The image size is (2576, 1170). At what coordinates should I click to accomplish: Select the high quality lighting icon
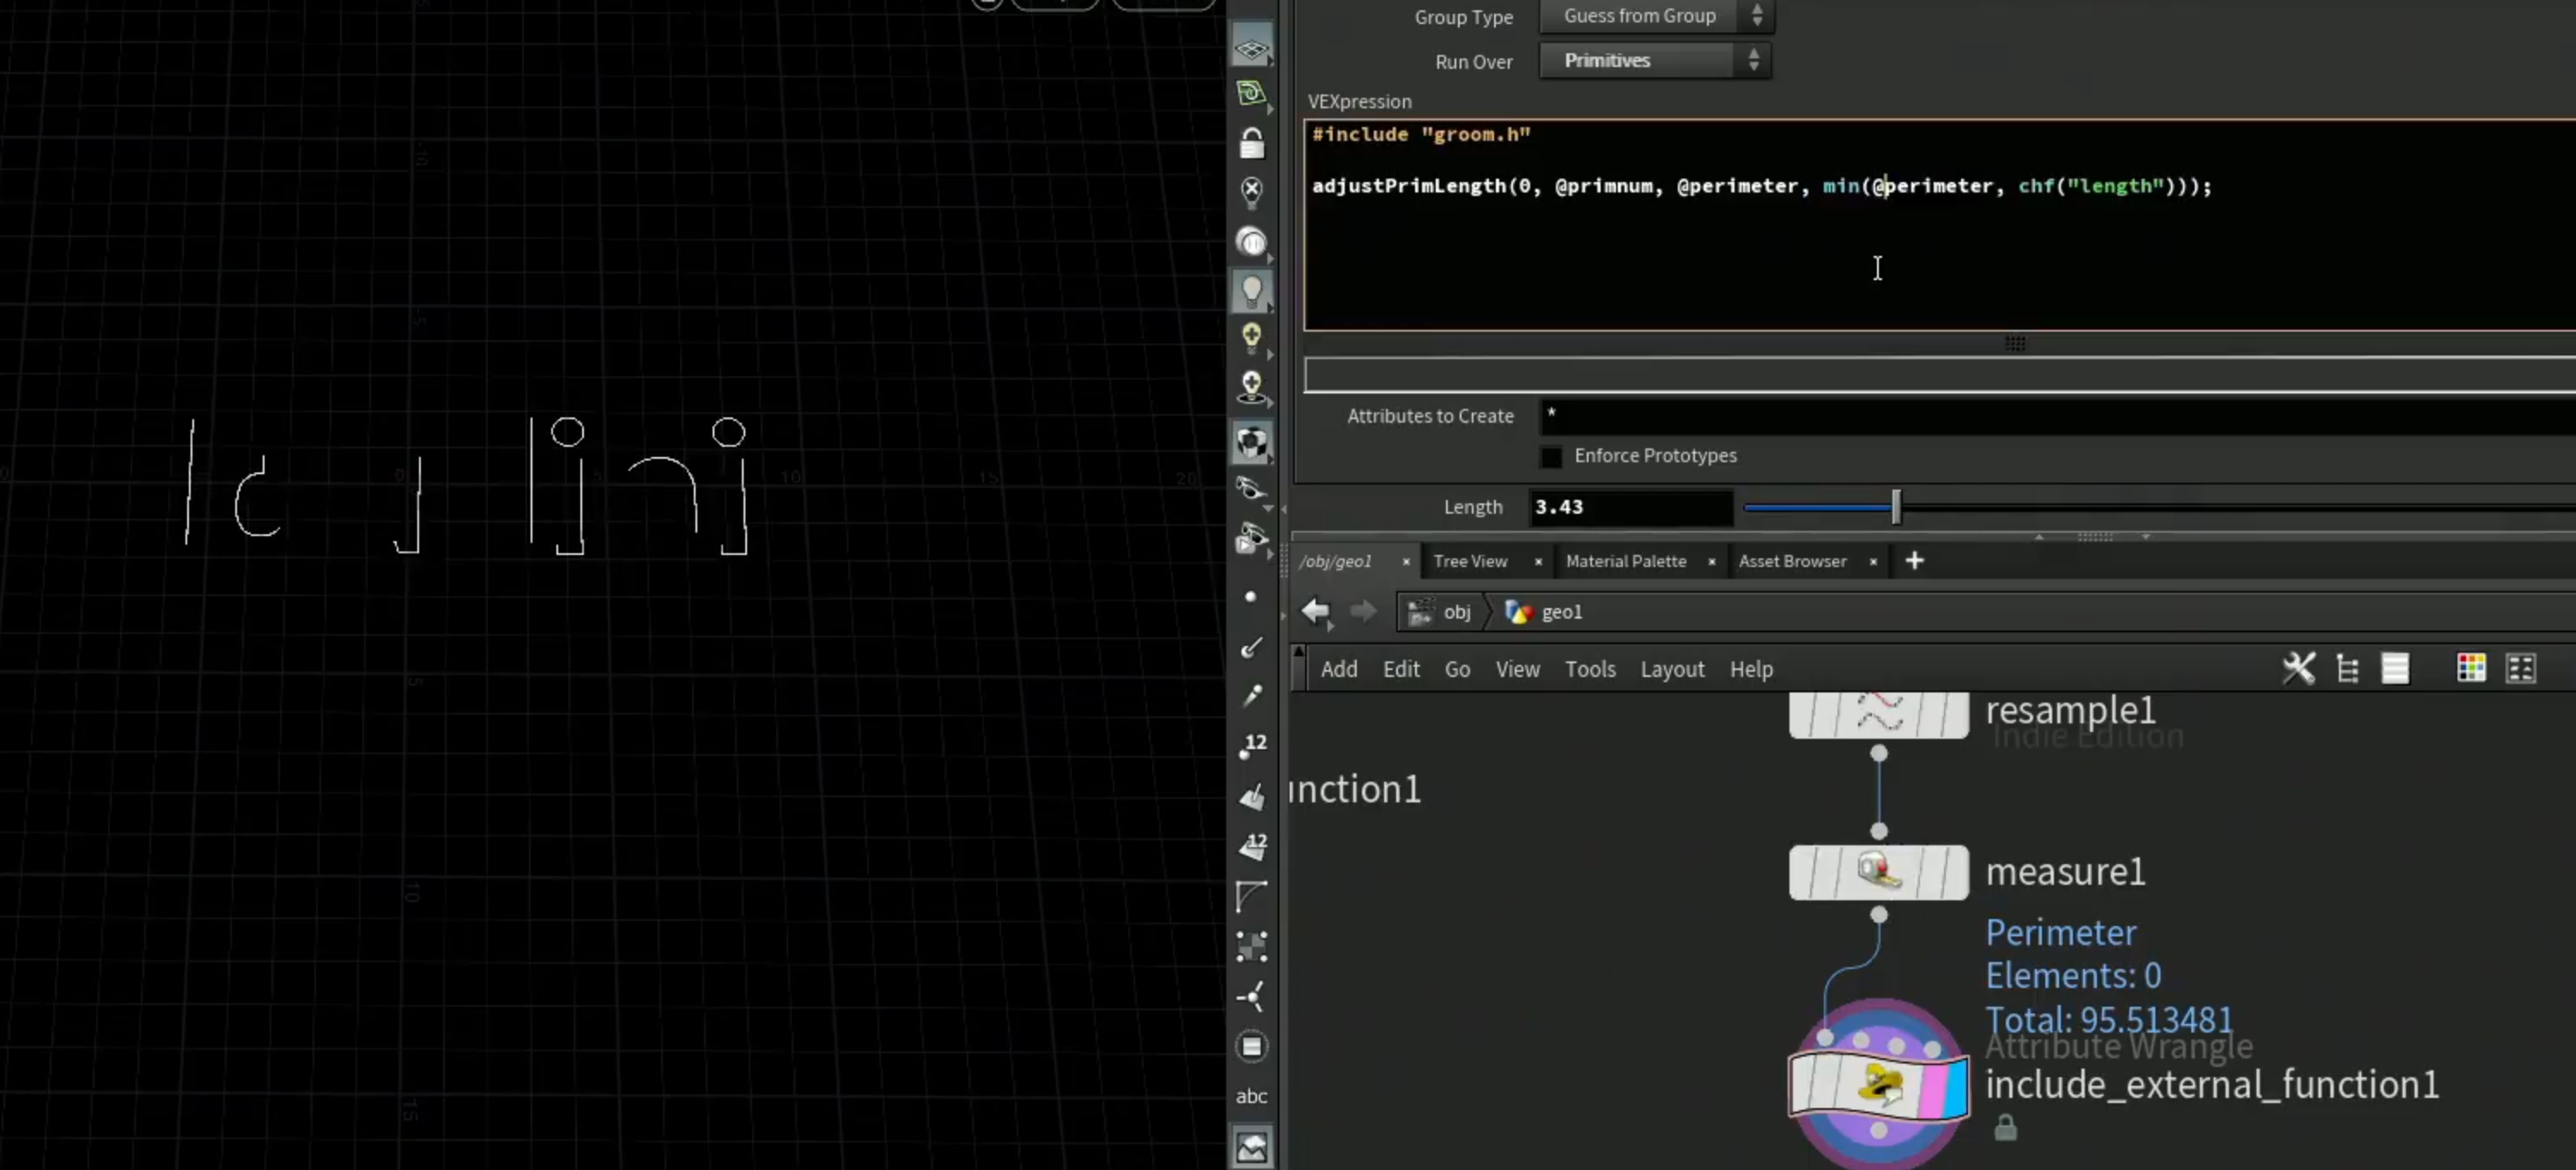[1251, 338]
